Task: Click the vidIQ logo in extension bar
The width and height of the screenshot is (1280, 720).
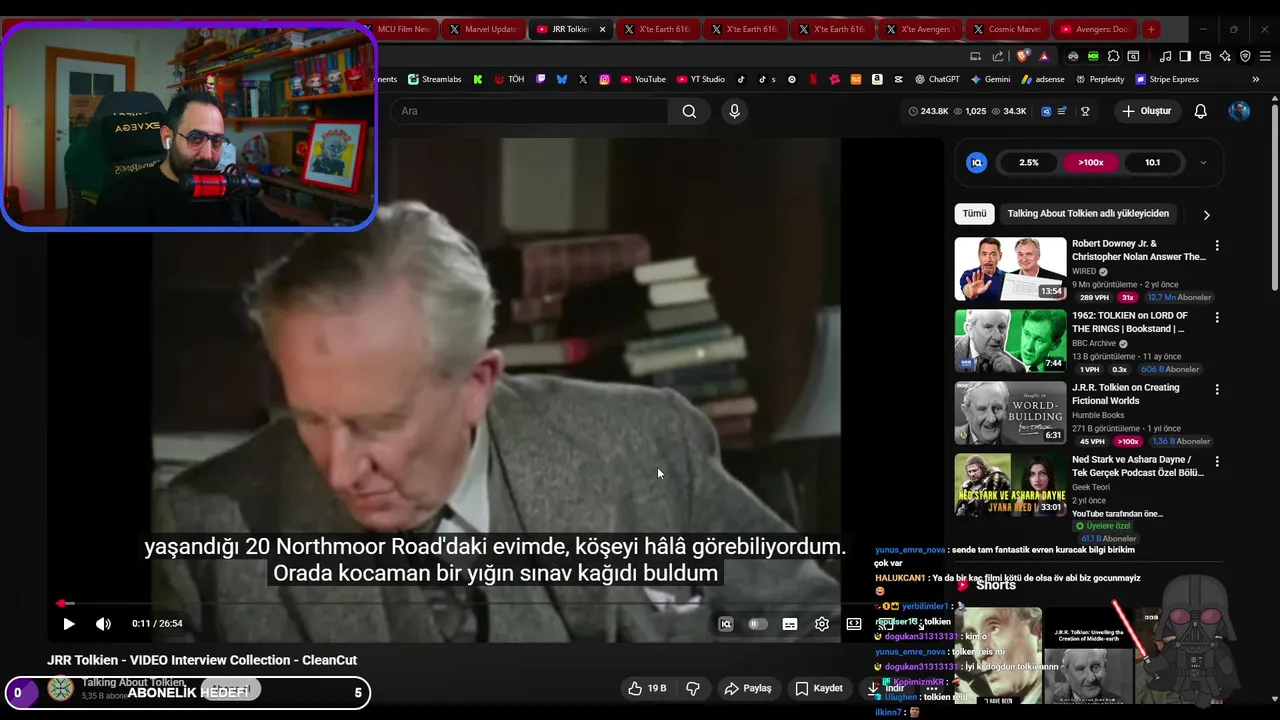Action: (1046, 111)
